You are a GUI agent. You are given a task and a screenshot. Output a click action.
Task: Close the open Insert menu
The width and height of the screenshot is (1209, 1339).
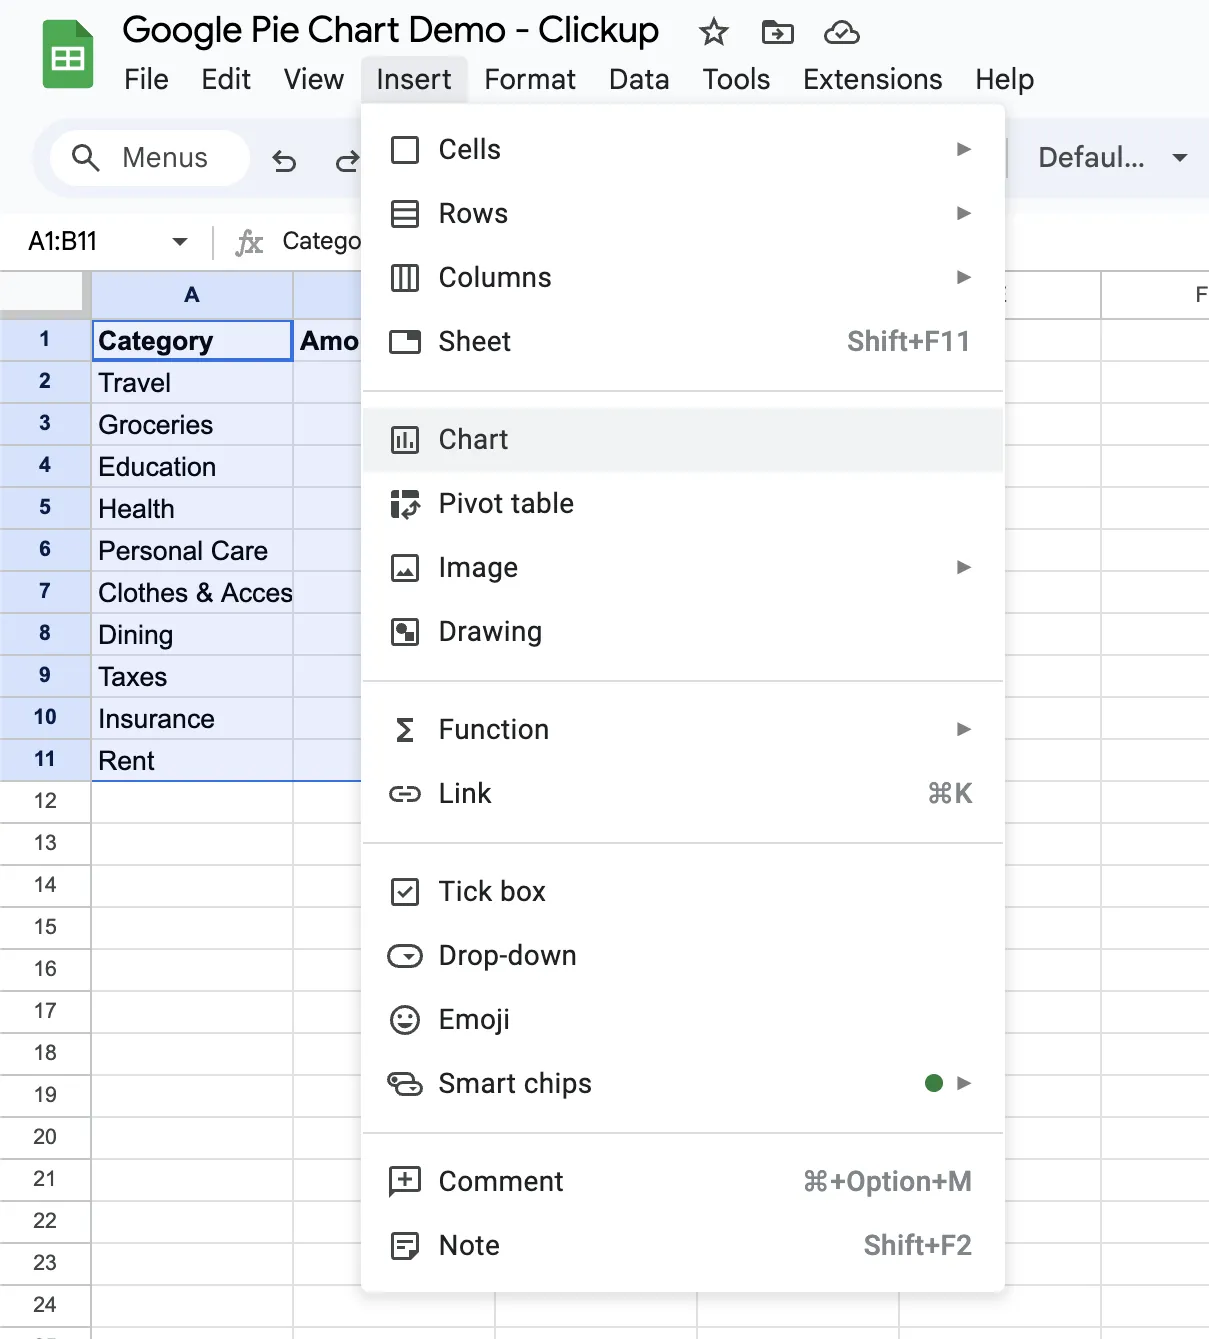coord(414,80)
